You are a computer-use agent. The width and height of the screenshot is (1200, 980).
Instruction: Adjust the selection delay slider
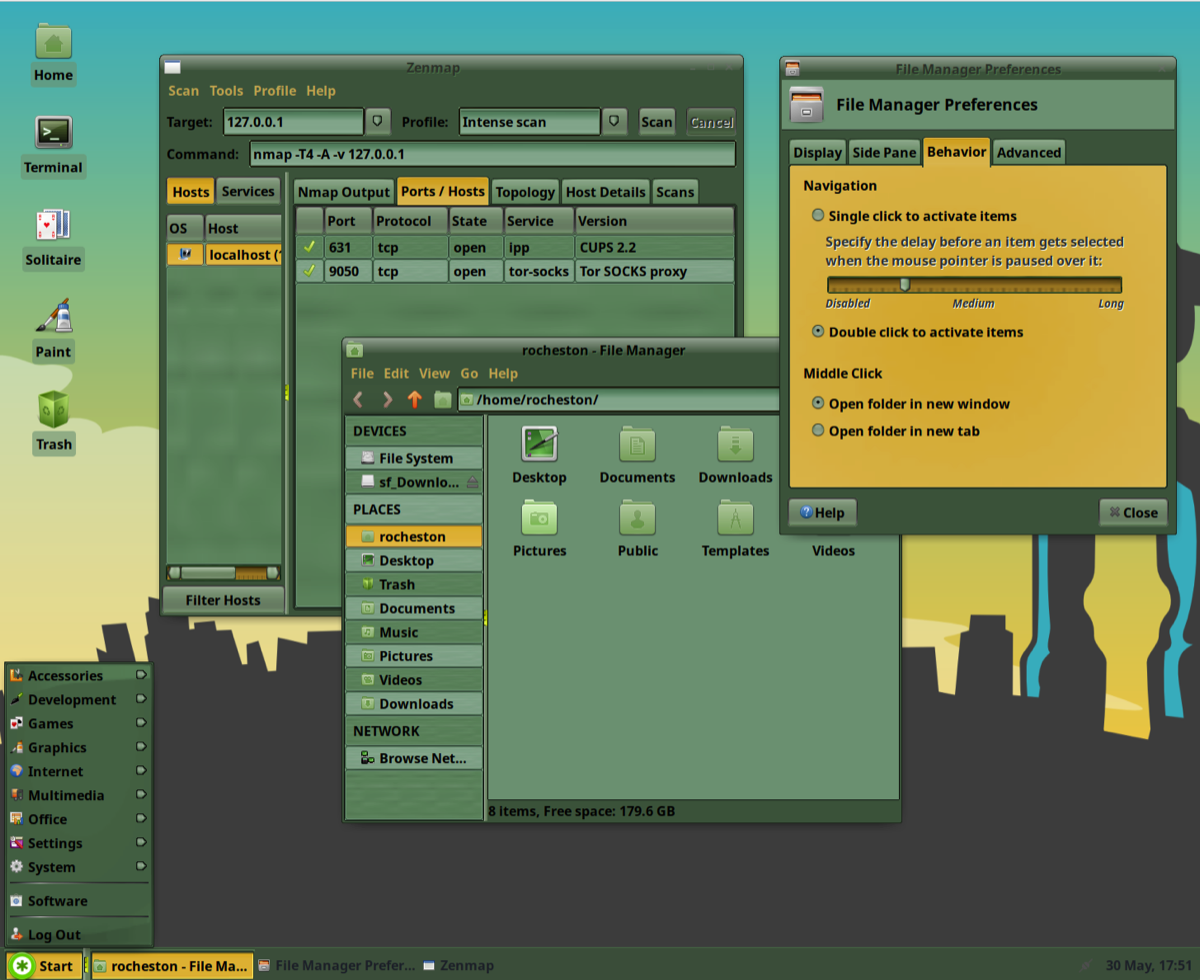(x=904, y=285)
